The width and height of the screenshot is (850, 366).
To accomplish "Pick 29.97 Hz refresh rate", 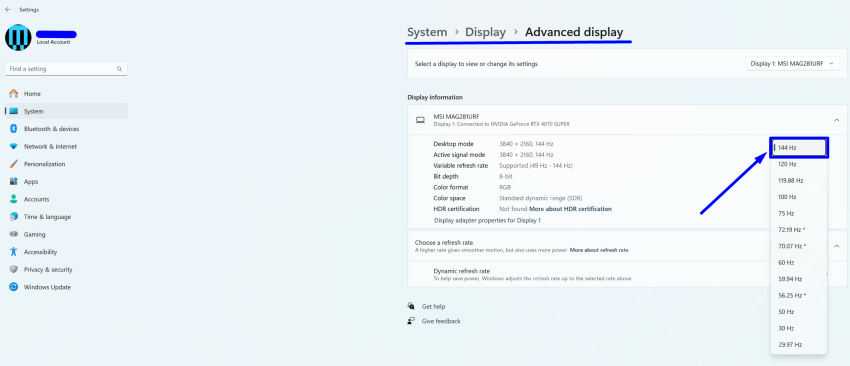I will tap(799, 344).
